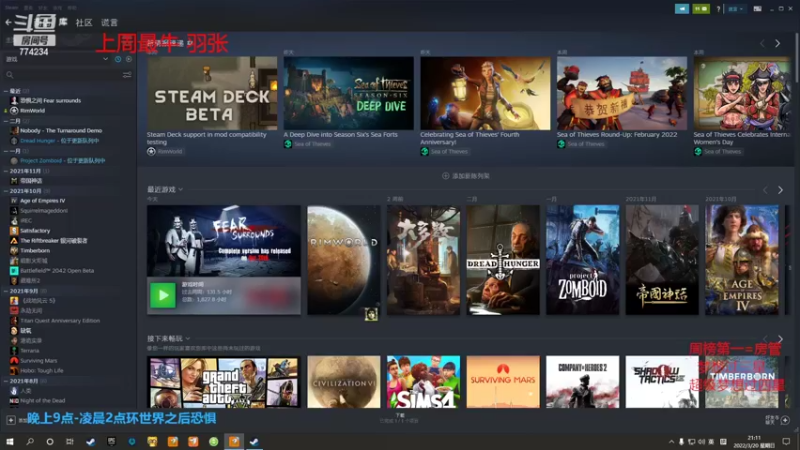
Task: Collapse the 二月 group
Action: point(6,121)
